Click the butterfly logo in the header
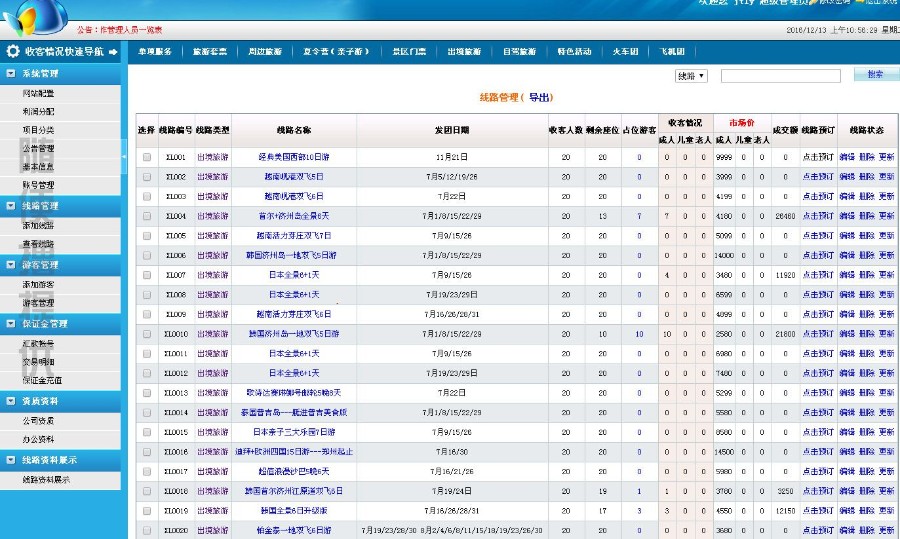 (x=36, y=17)
